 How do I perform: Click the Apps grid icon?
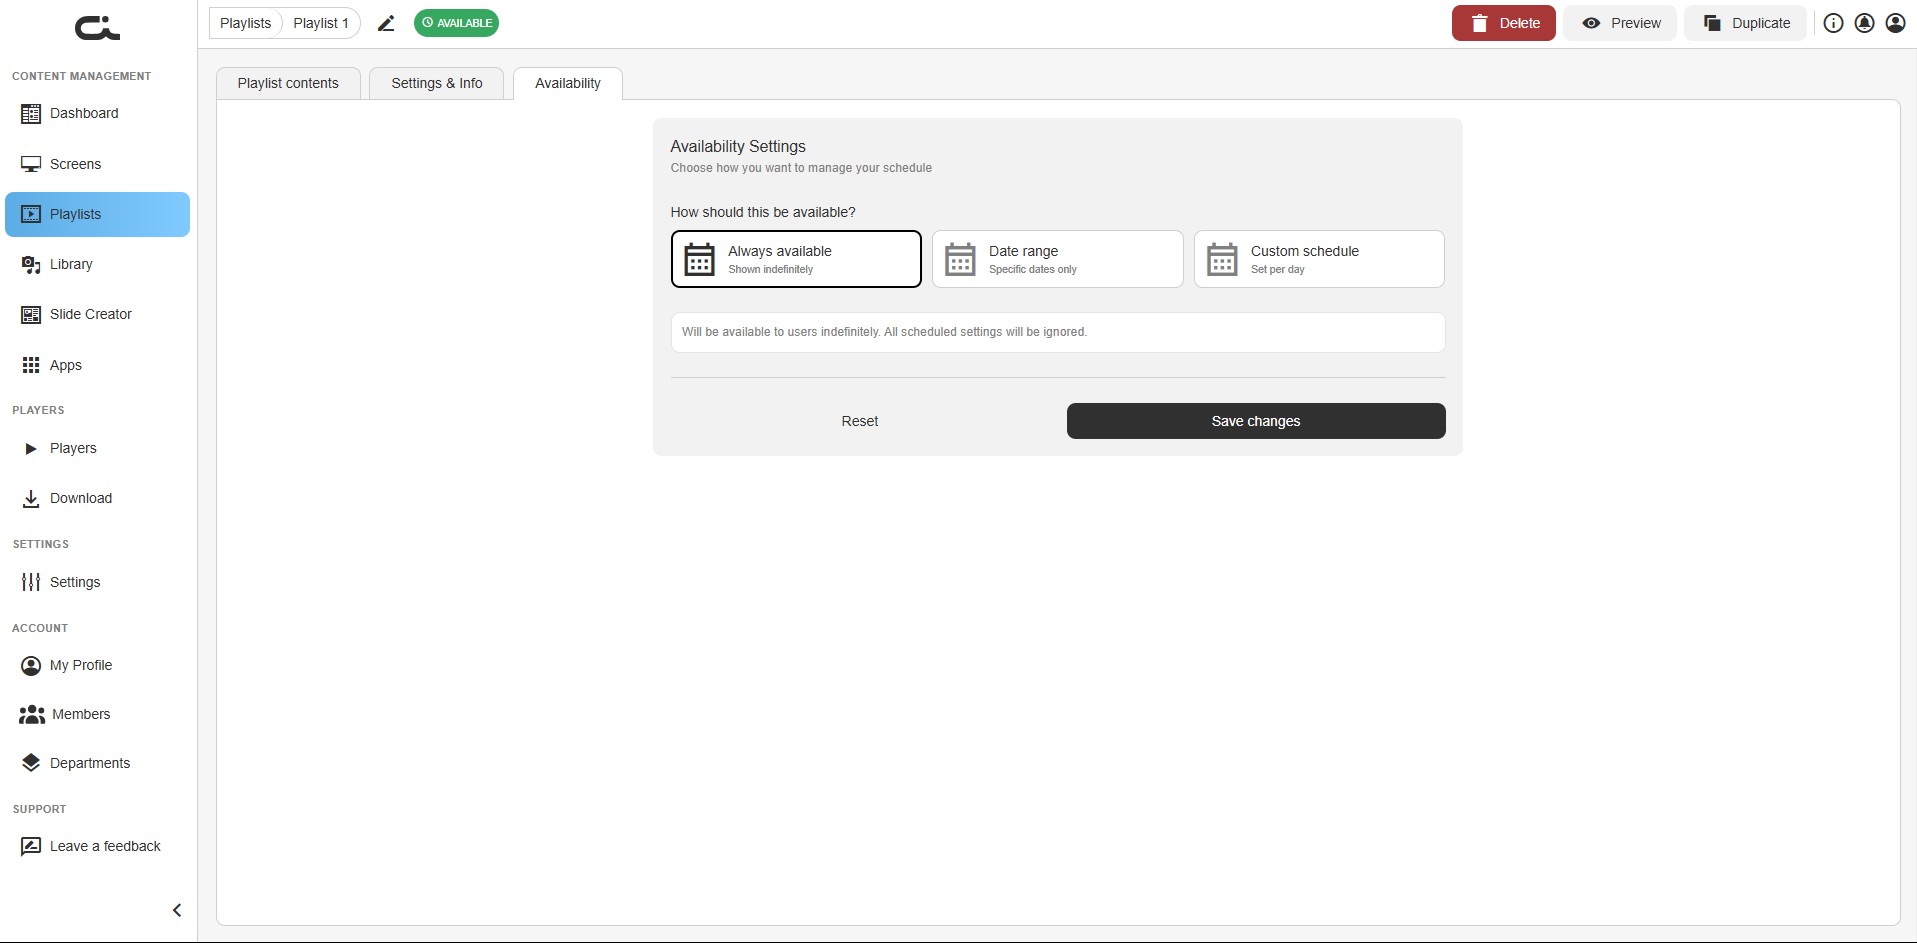[x=31, y=365]
